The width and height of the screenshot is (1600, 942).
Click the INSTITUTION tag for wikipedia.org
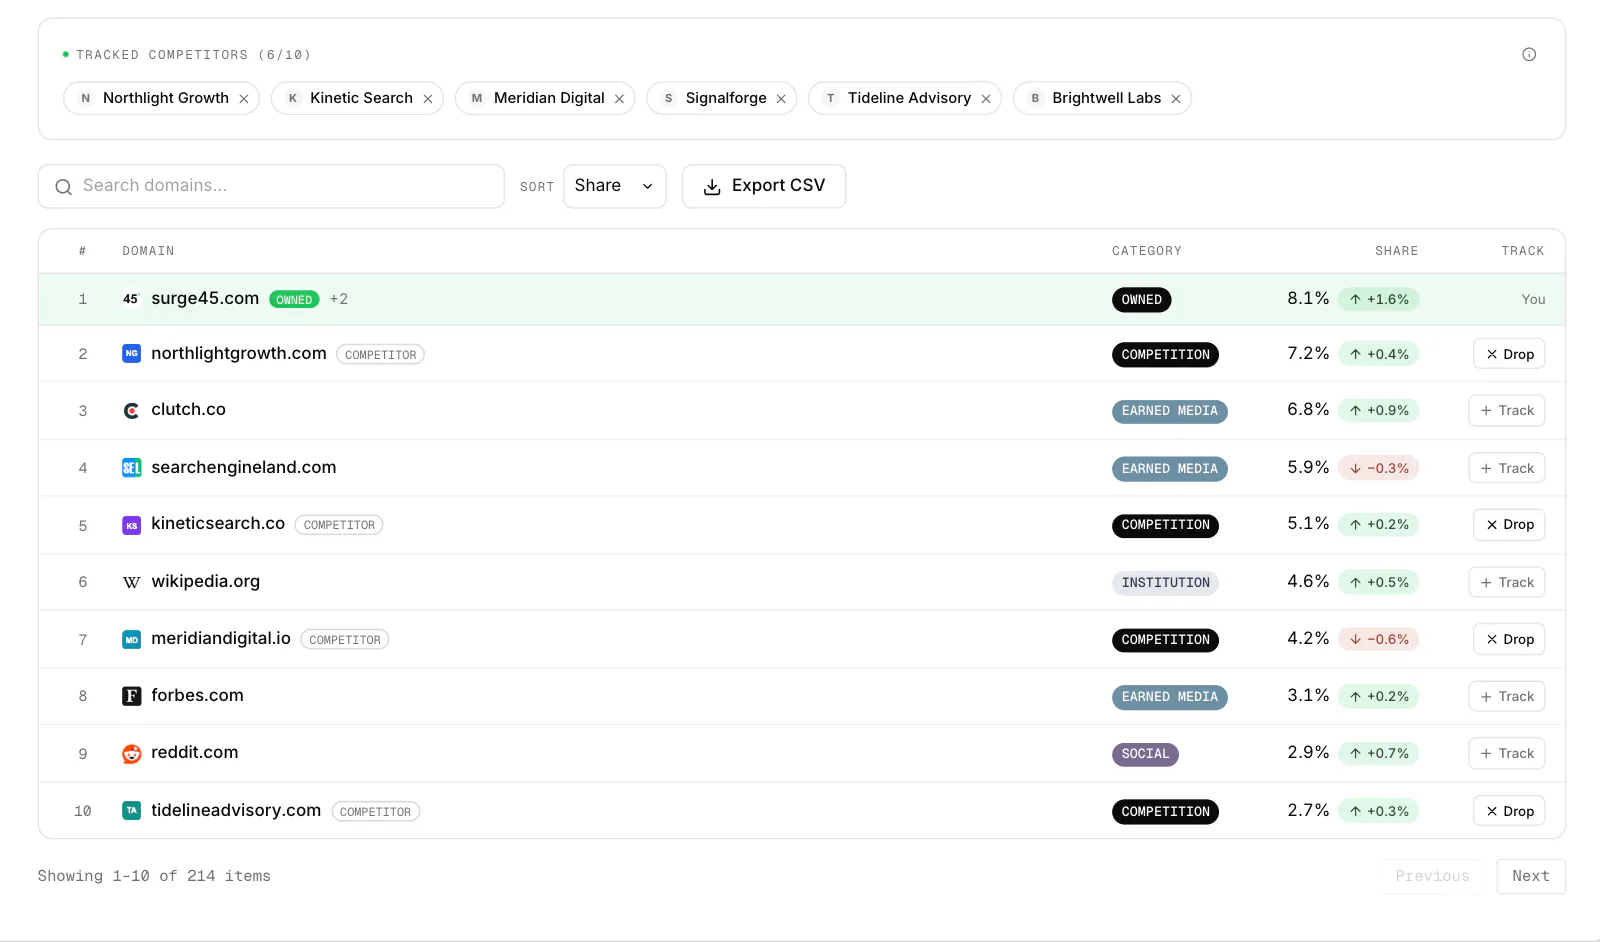[x=1165, y=583]
